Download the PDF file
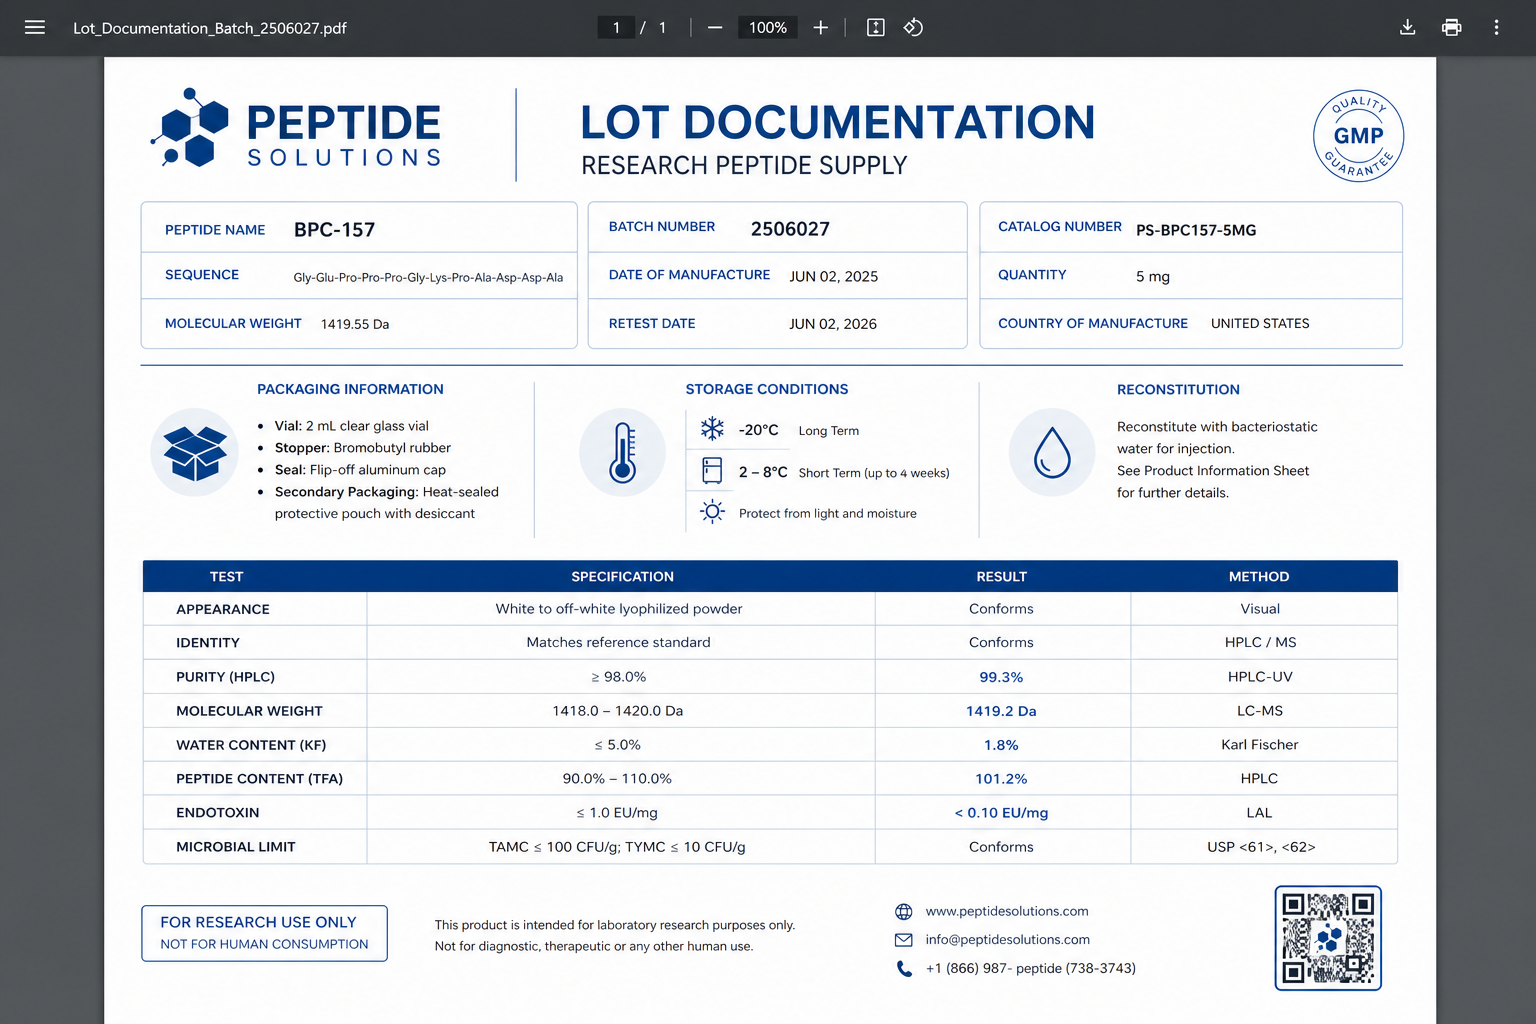The image size is (1536, 1024). pyautogui.click(x=1407, y=27)
